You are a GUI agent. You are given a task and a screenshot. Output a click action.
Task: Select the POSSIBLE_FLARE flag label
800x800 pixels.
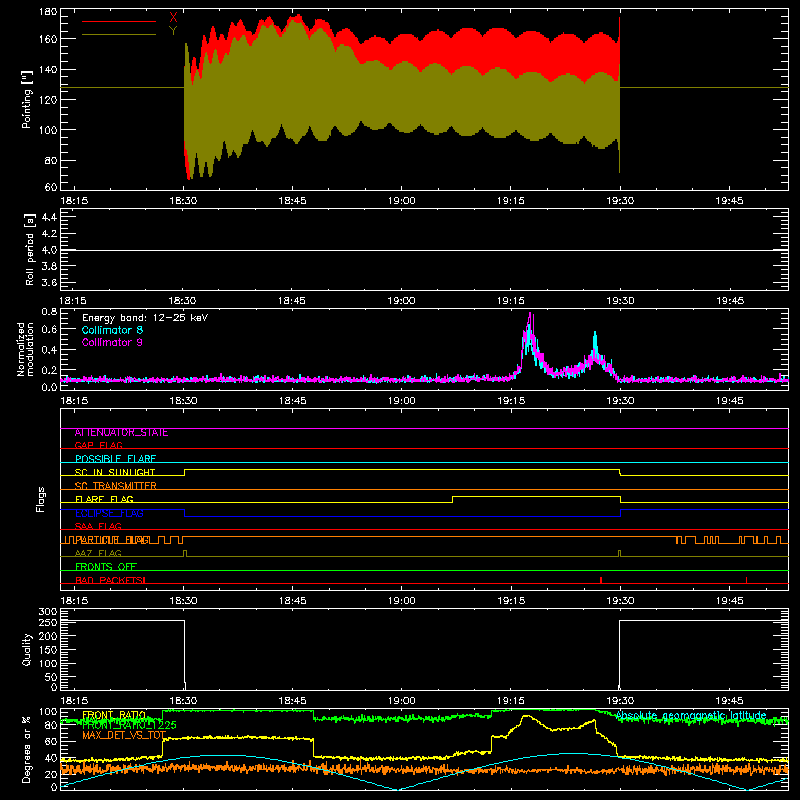115,459
